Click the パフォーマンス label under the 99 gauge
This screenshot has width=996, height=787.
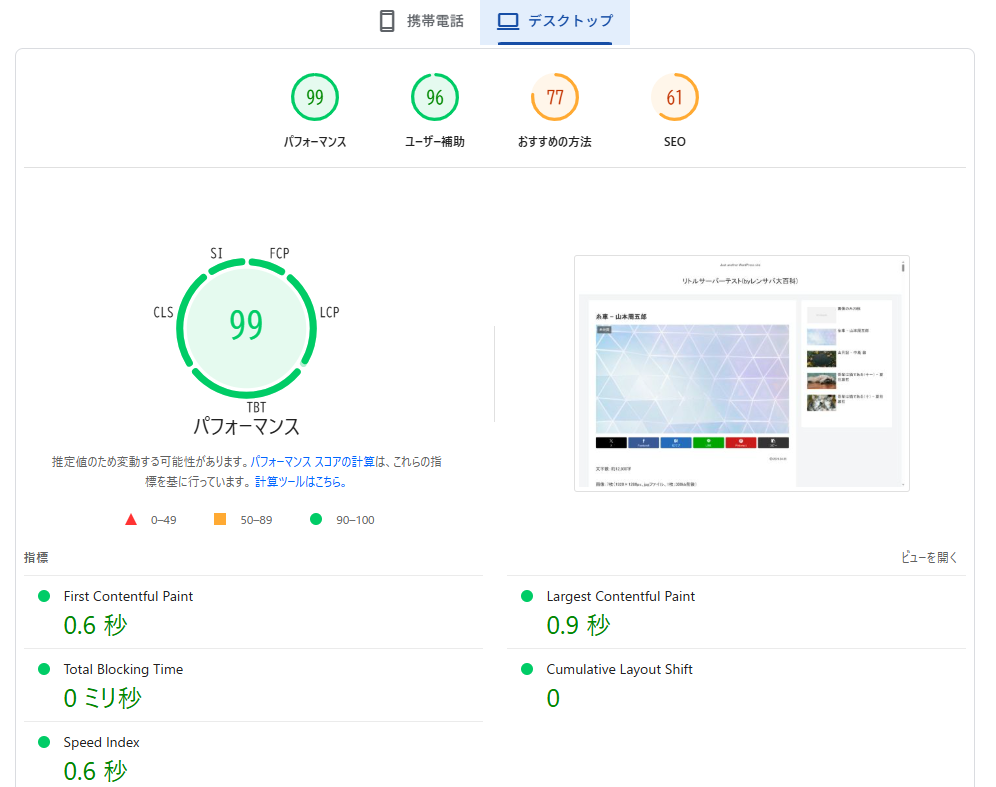315,142
